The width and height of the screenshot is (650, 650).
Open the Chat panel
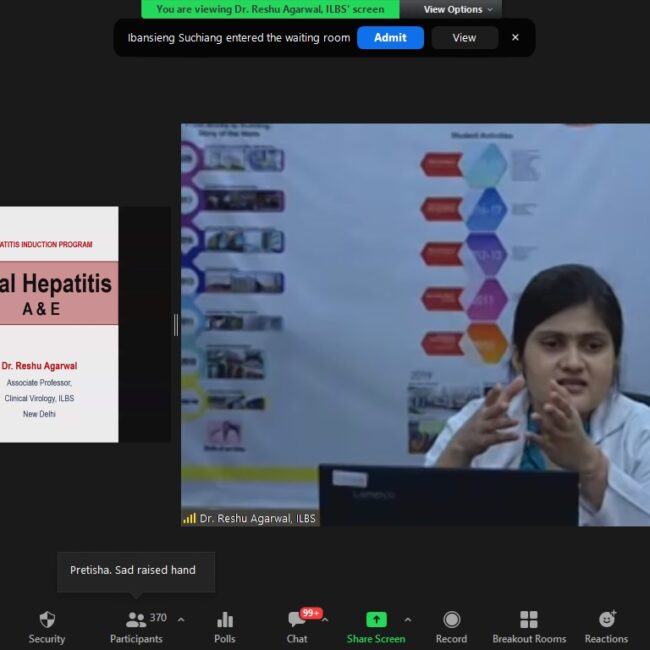click(297, 627)
